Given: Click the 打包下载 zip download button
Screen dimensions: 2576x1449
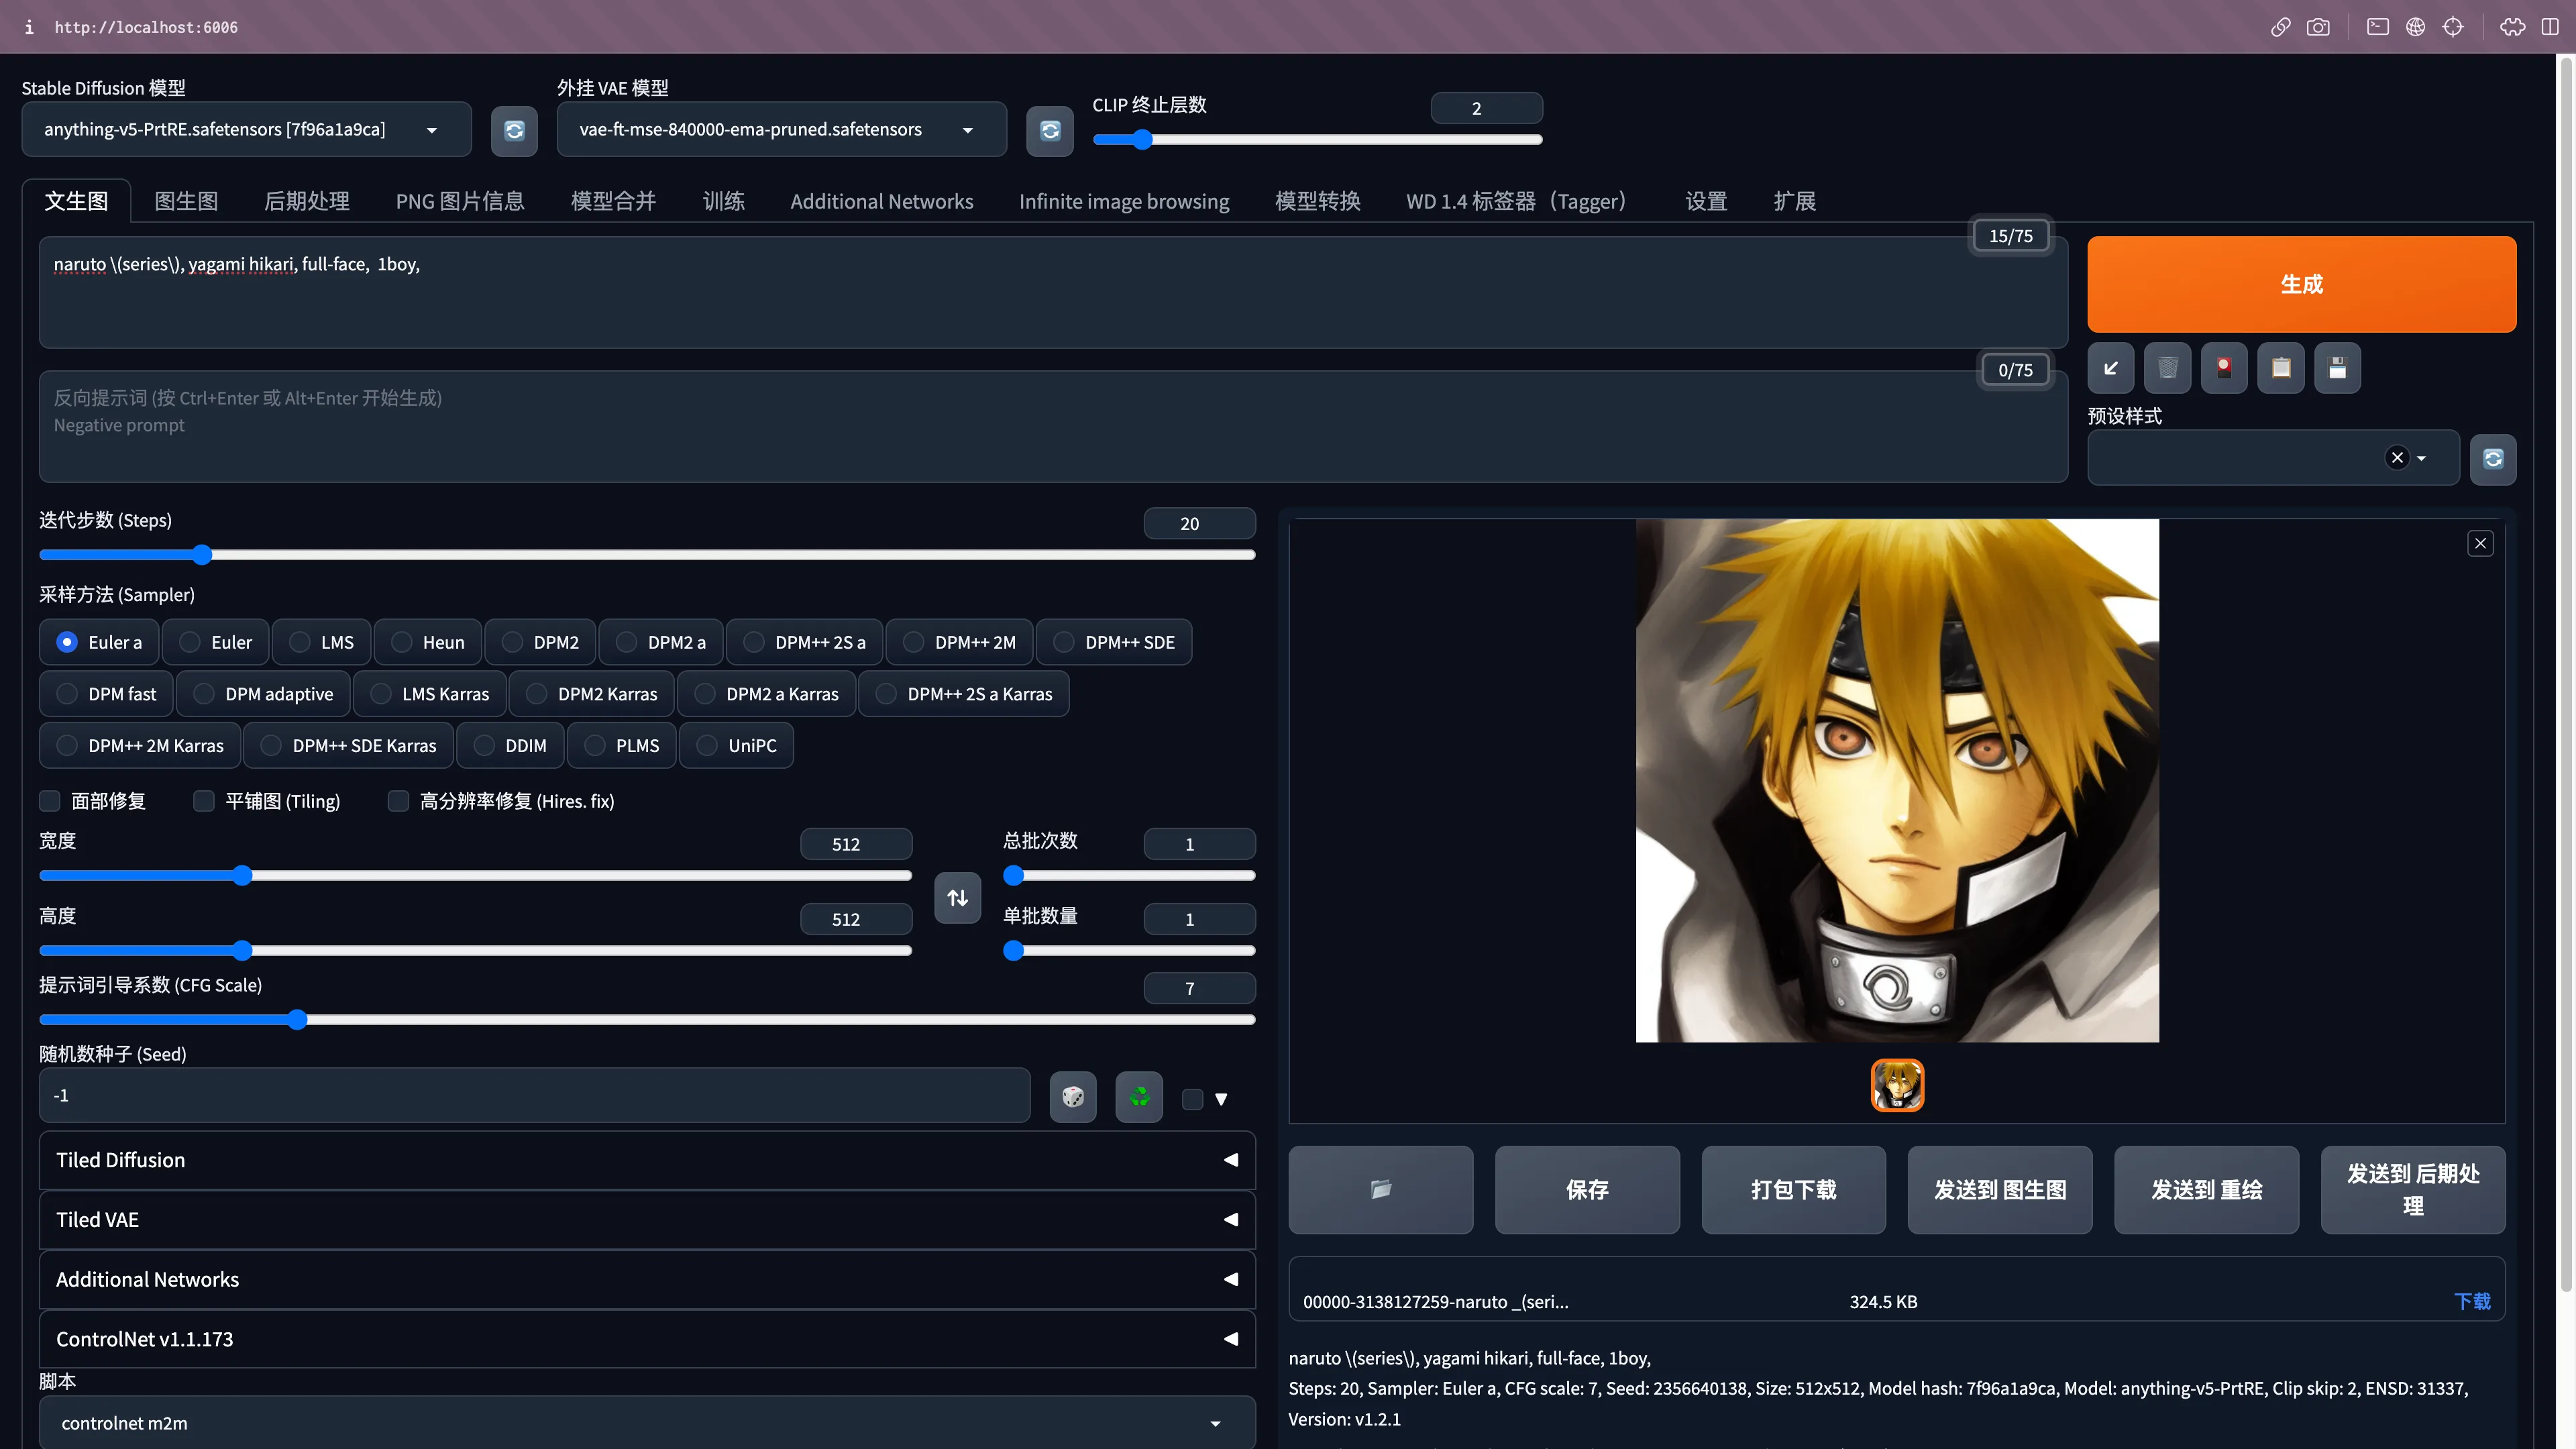Looking at the screenshot, I should (1793, 1189).
